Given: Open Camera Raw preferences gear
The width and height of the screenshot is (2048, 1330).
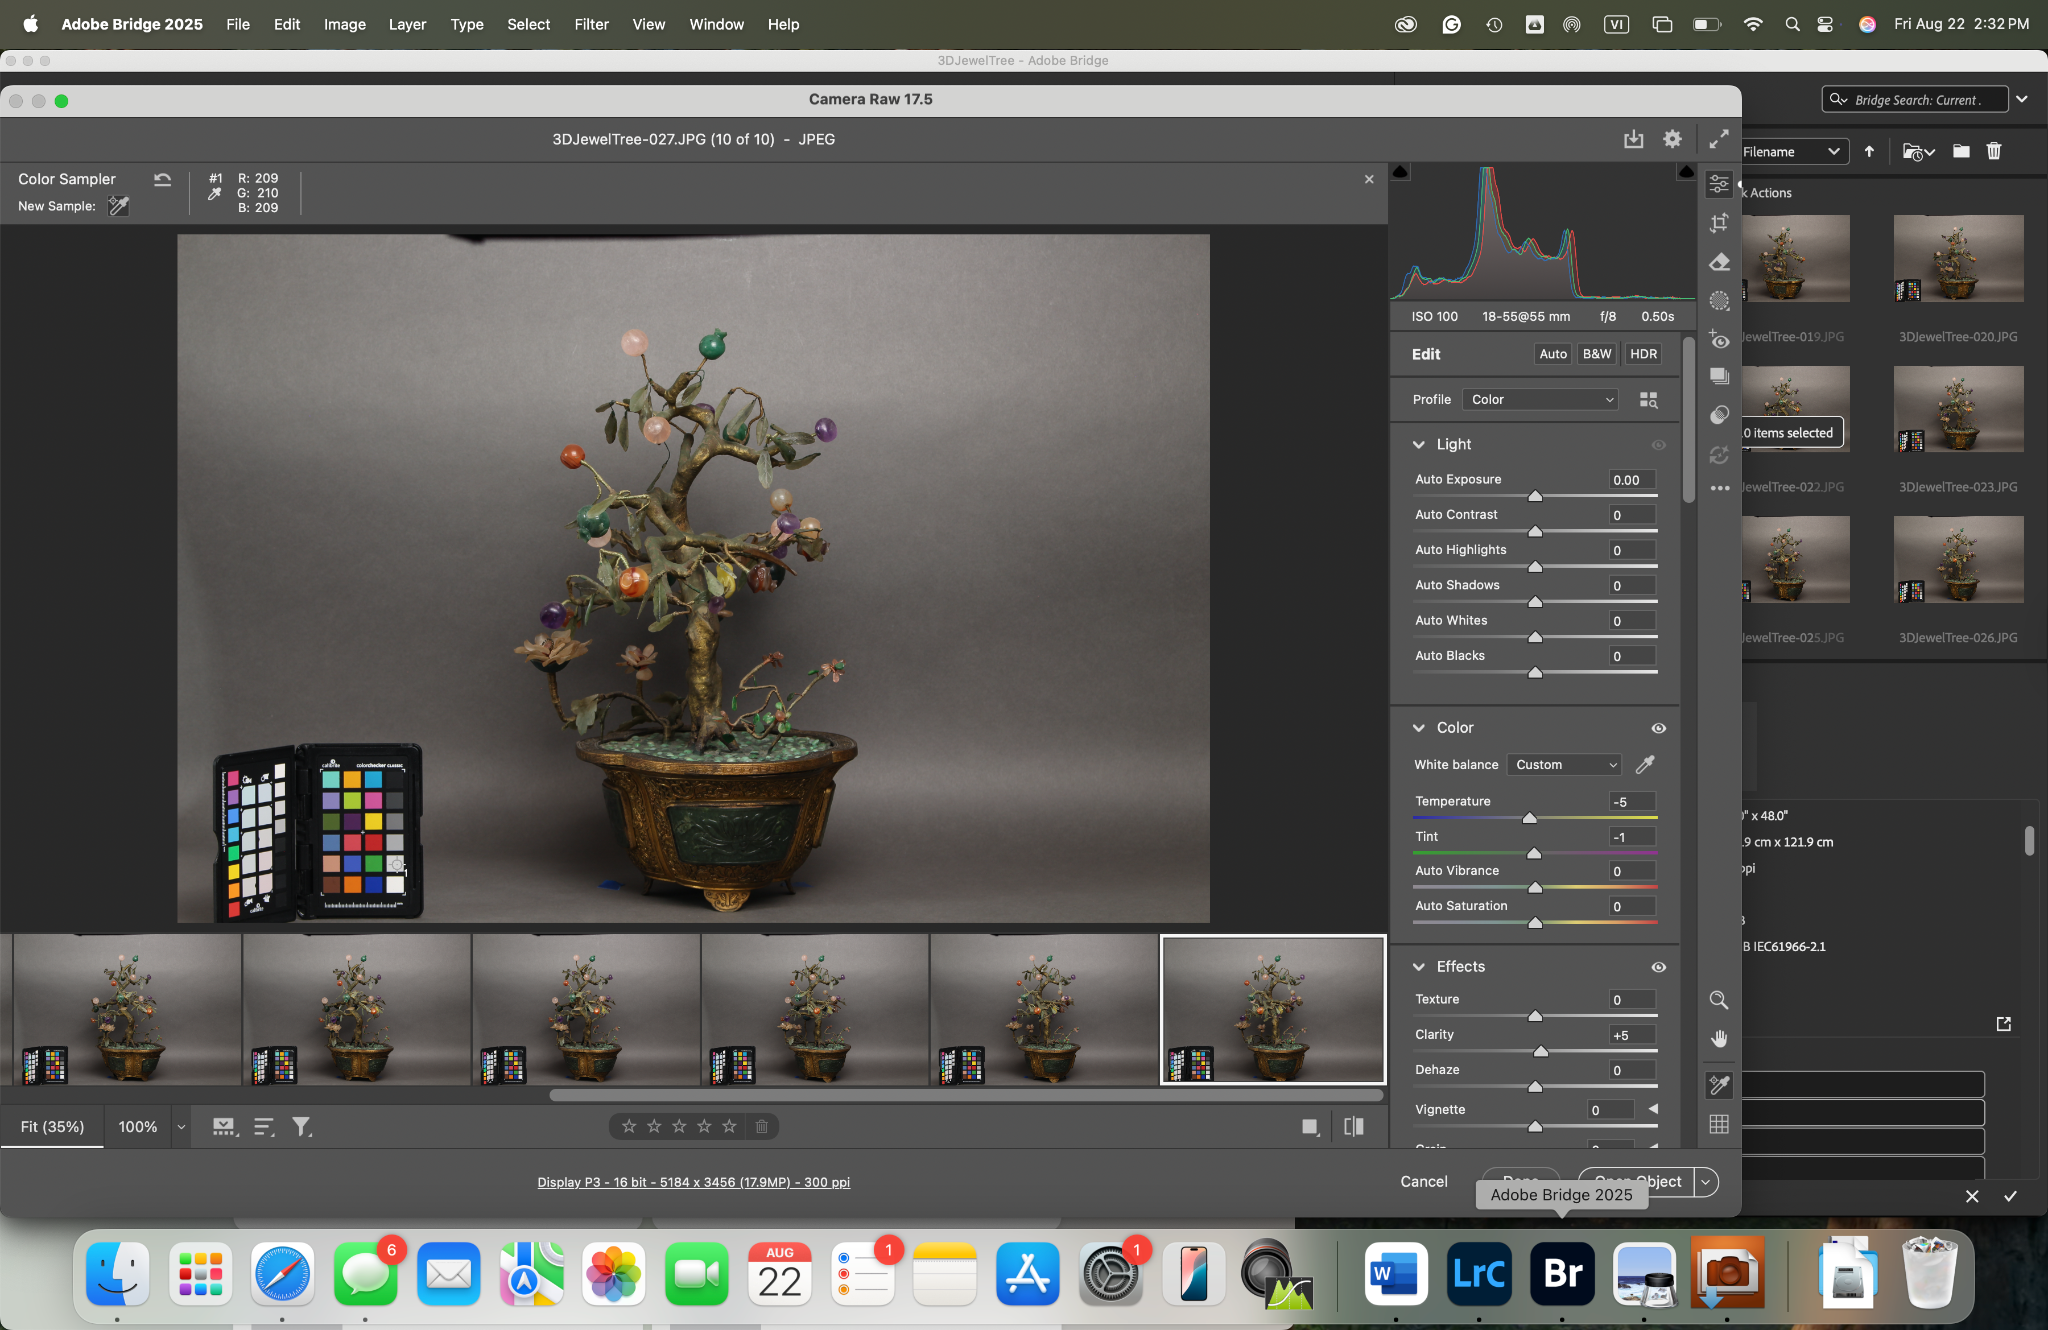Looking at the screenshot, I should click(x=1672, y=139).
